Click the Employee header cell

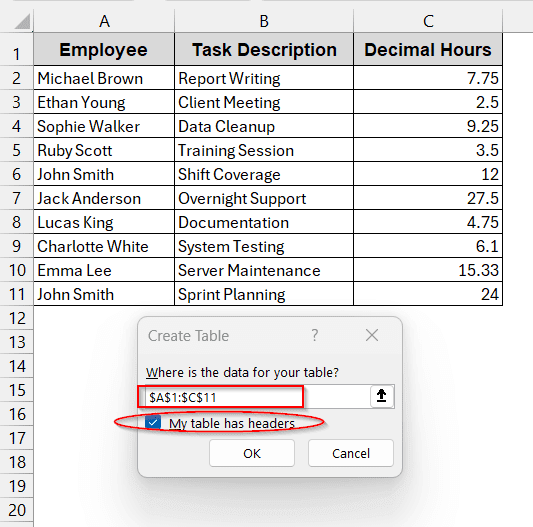tap(104, 50)
